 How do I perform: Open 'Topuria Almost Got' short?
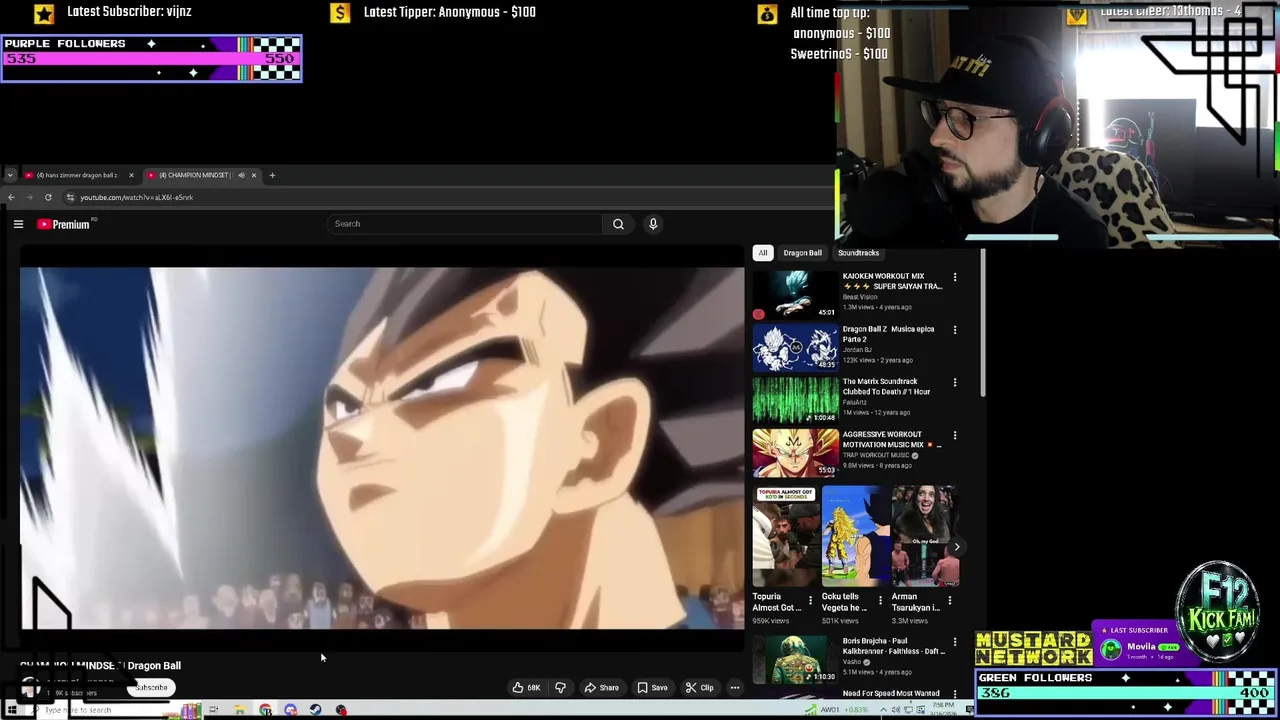(x=785, y=537)
